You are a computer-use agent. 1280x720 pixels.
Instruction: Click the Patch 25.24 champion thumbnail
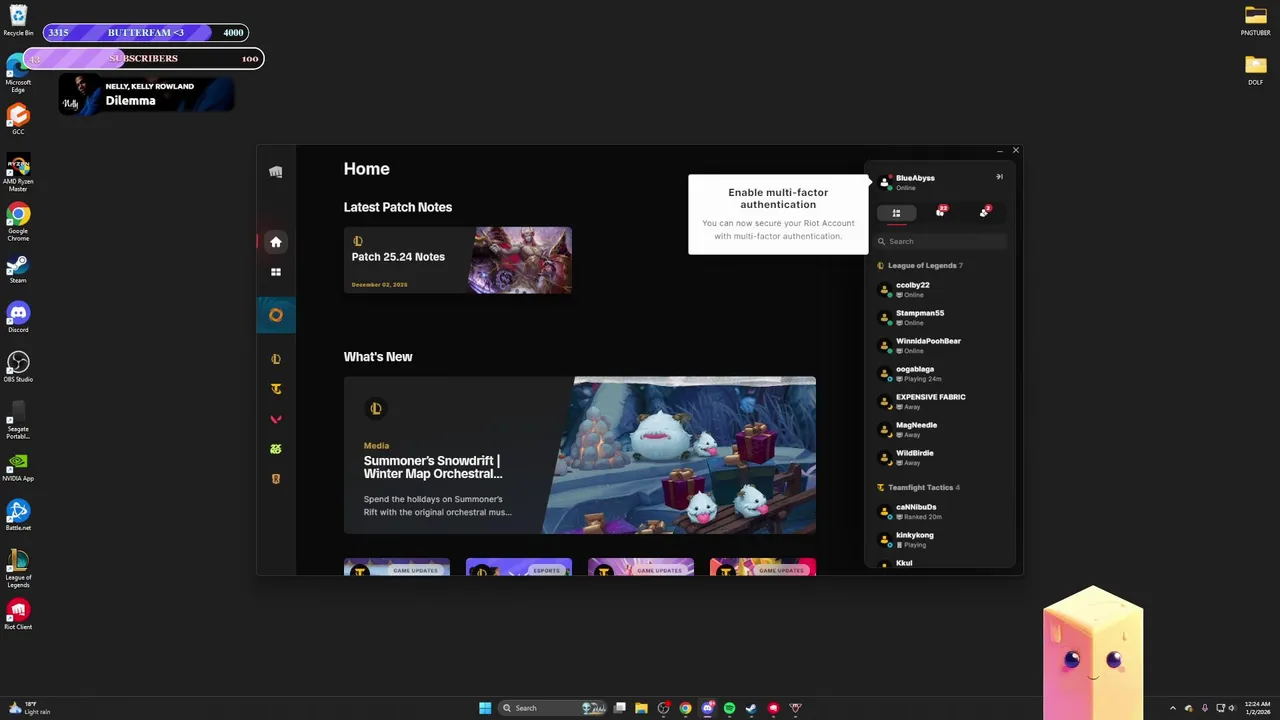coord(521,260)
